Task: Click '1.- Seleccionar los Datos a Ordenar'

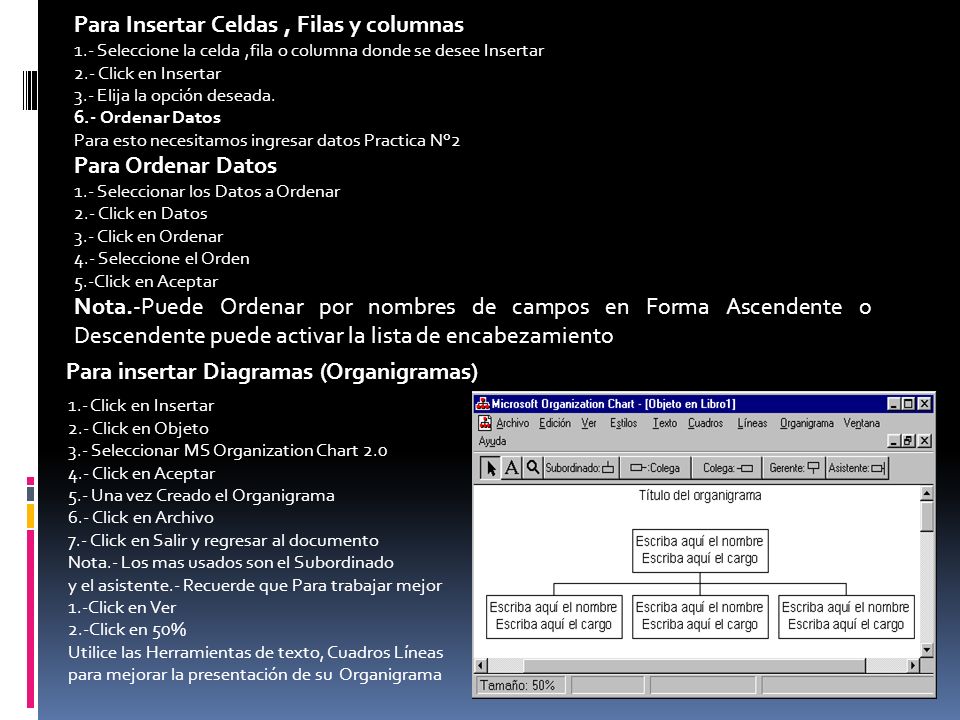Action: click(206, 192)
